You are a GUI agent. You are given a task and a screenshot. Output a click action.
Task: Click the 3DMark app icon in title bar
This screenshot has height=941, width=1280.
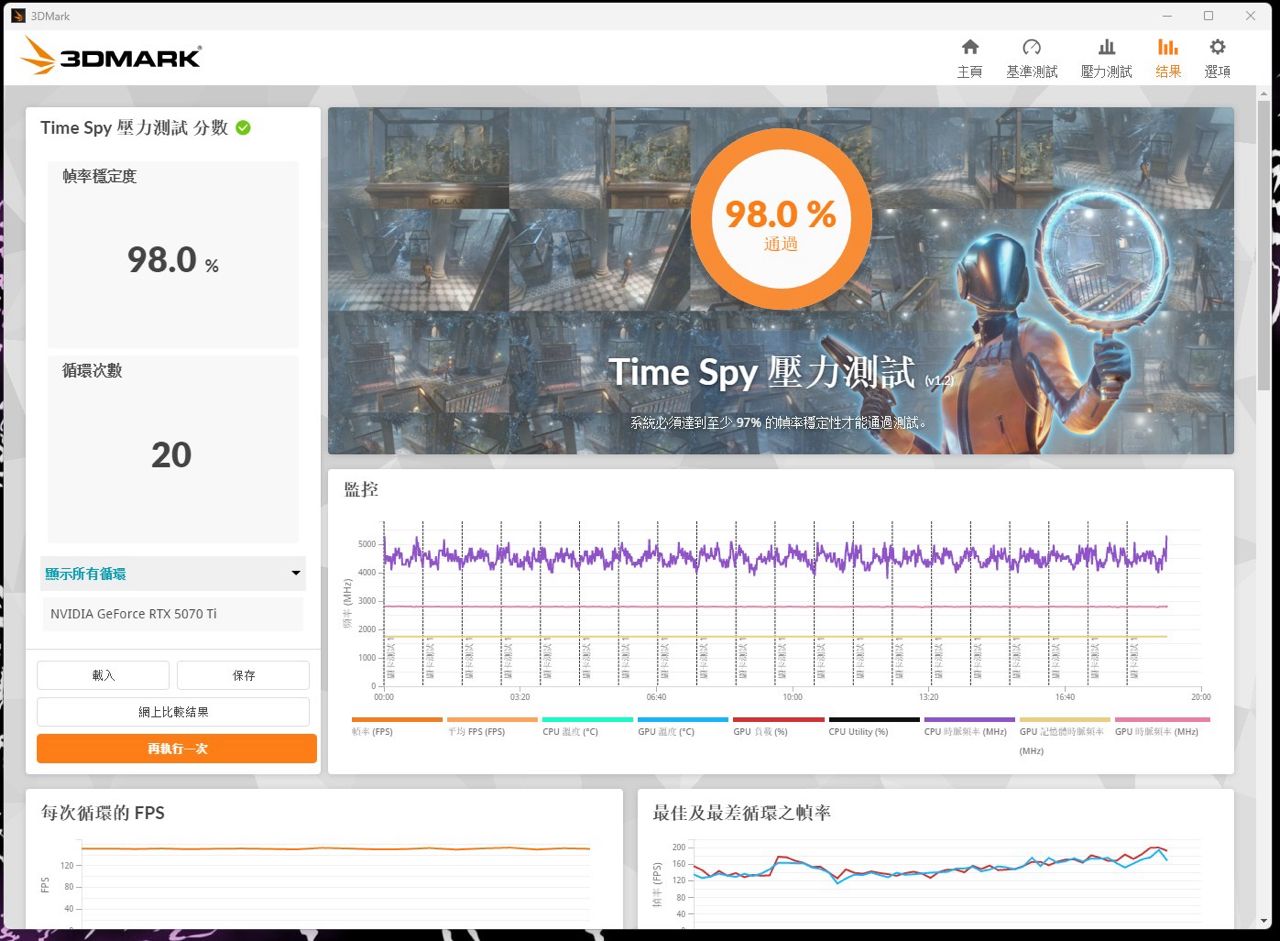[x=17, y=16]
